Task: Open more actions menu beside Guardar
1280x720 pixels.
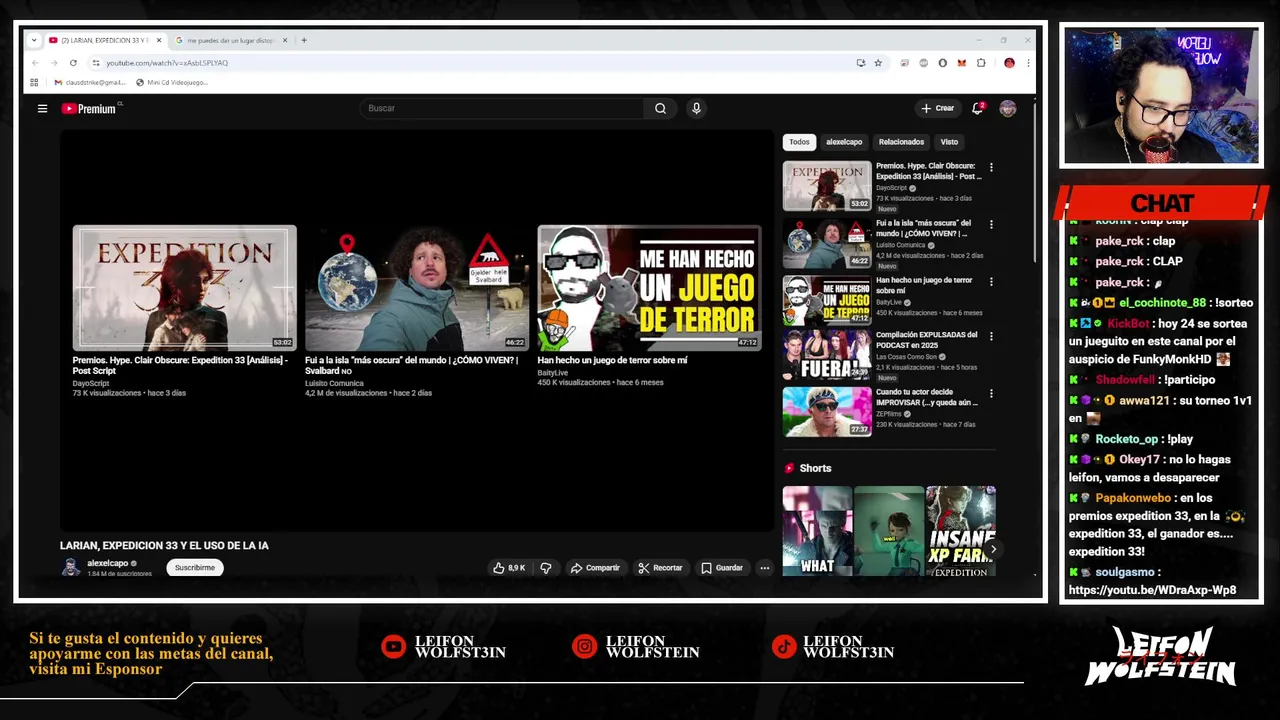Action: coord(764,568)
